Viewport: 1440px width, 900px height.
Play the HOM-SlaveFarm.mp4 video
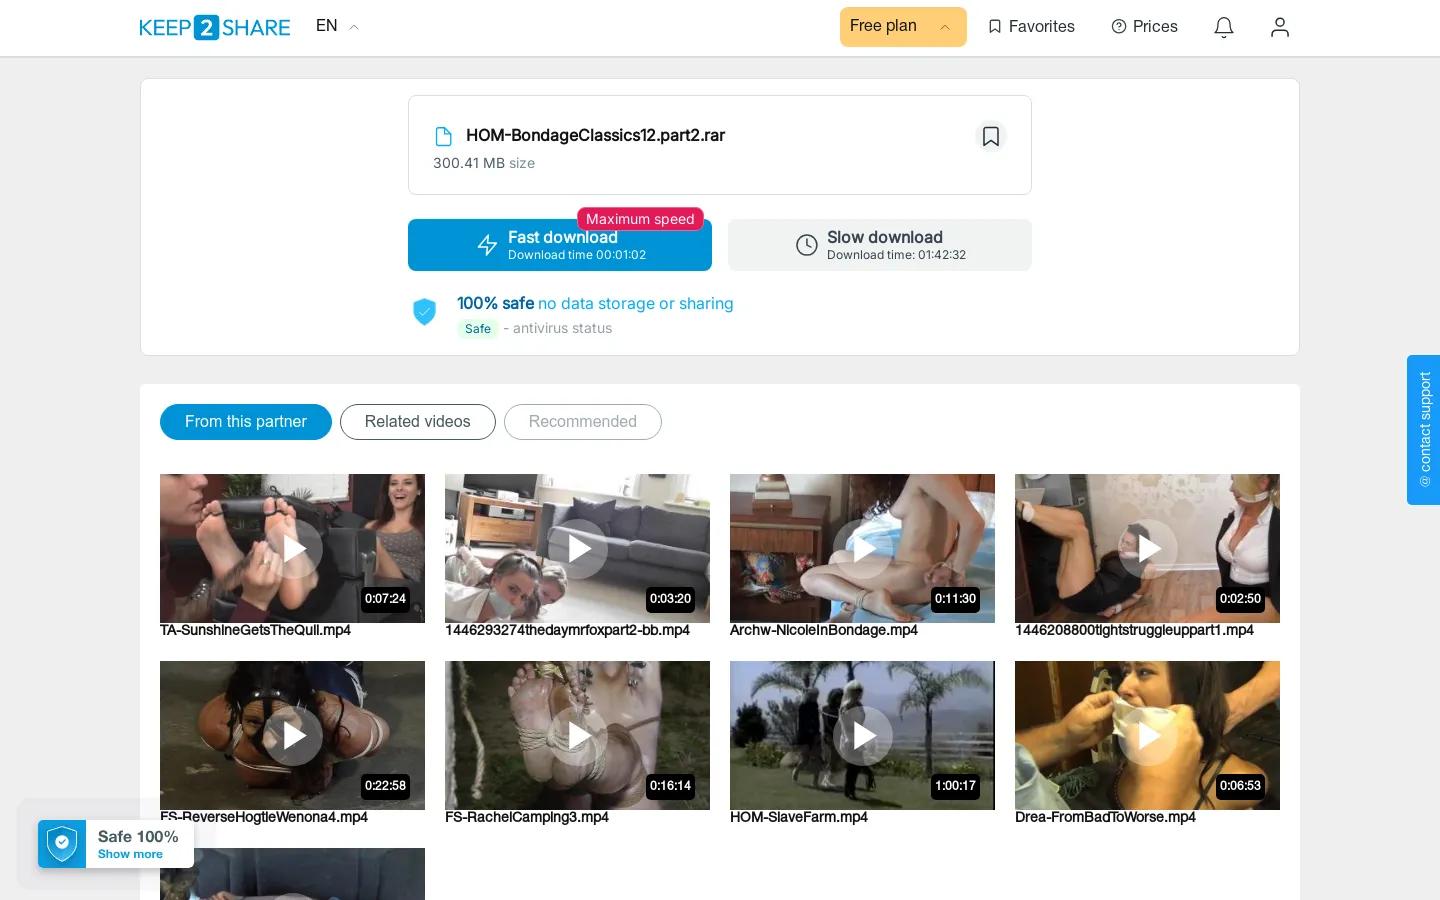[863, 735]
